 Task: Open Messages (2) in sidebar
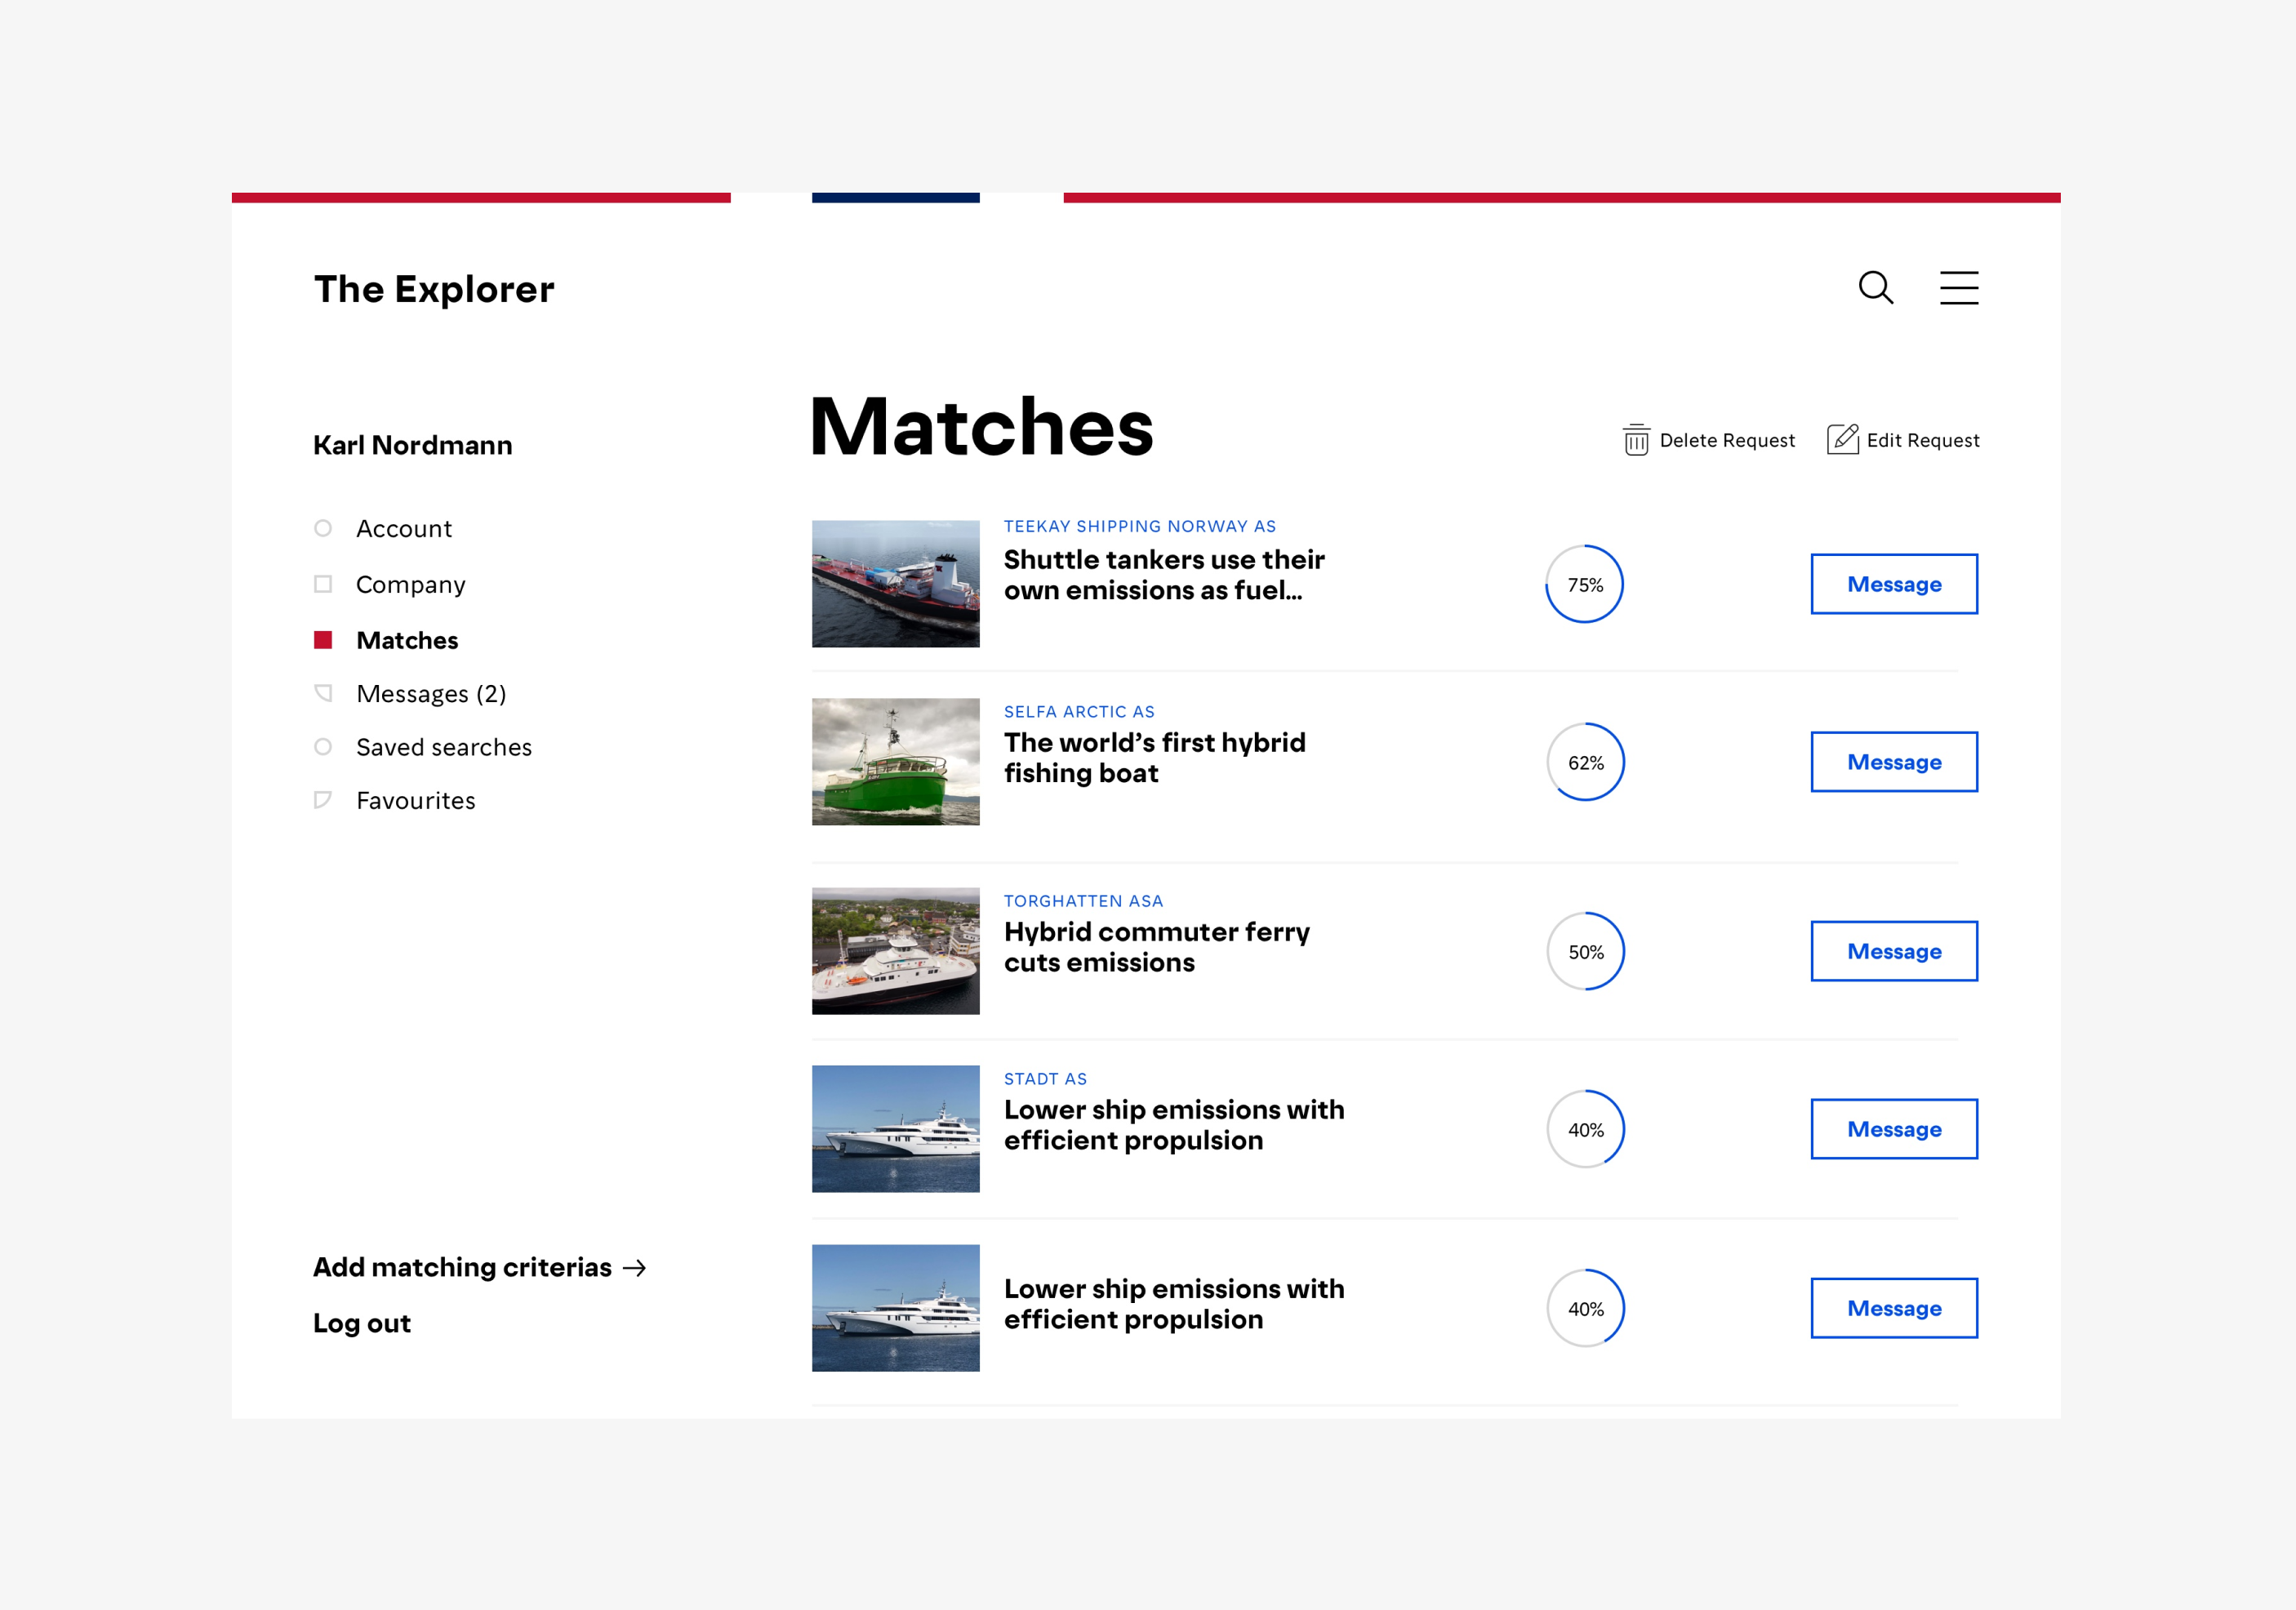click(x=431, y=694)
